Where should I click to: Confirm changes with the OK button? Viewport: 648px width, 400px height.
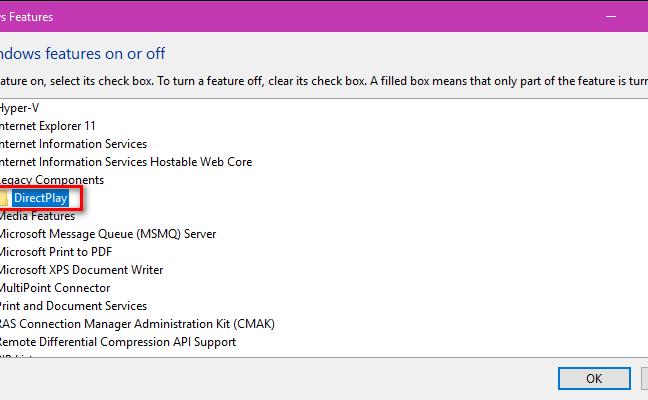[594, 379]
